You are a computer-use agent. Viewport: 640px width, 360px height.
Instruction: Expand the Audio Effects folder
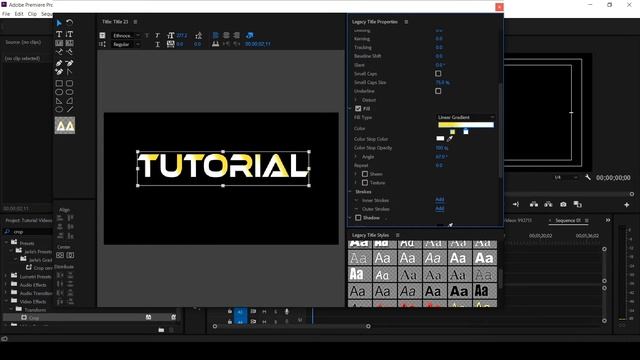tap(7, 284)
